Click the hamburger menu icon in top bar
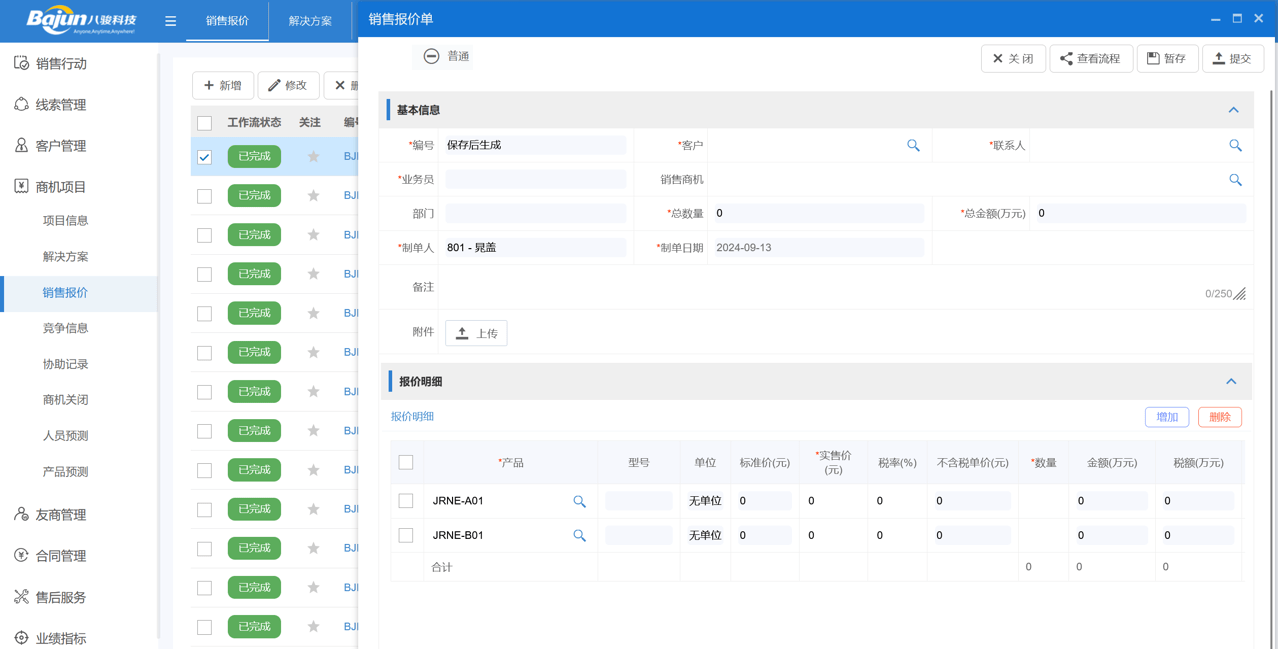The width and height of the screenshot is (1278, 649). pyautogui.click(x=171, y=19)
